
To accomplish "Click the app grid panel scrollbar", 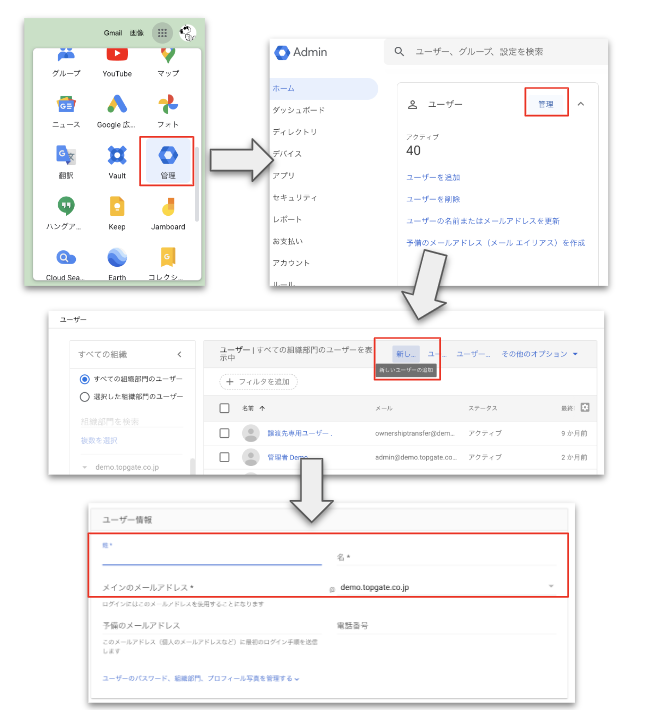I will click(197, 184).
